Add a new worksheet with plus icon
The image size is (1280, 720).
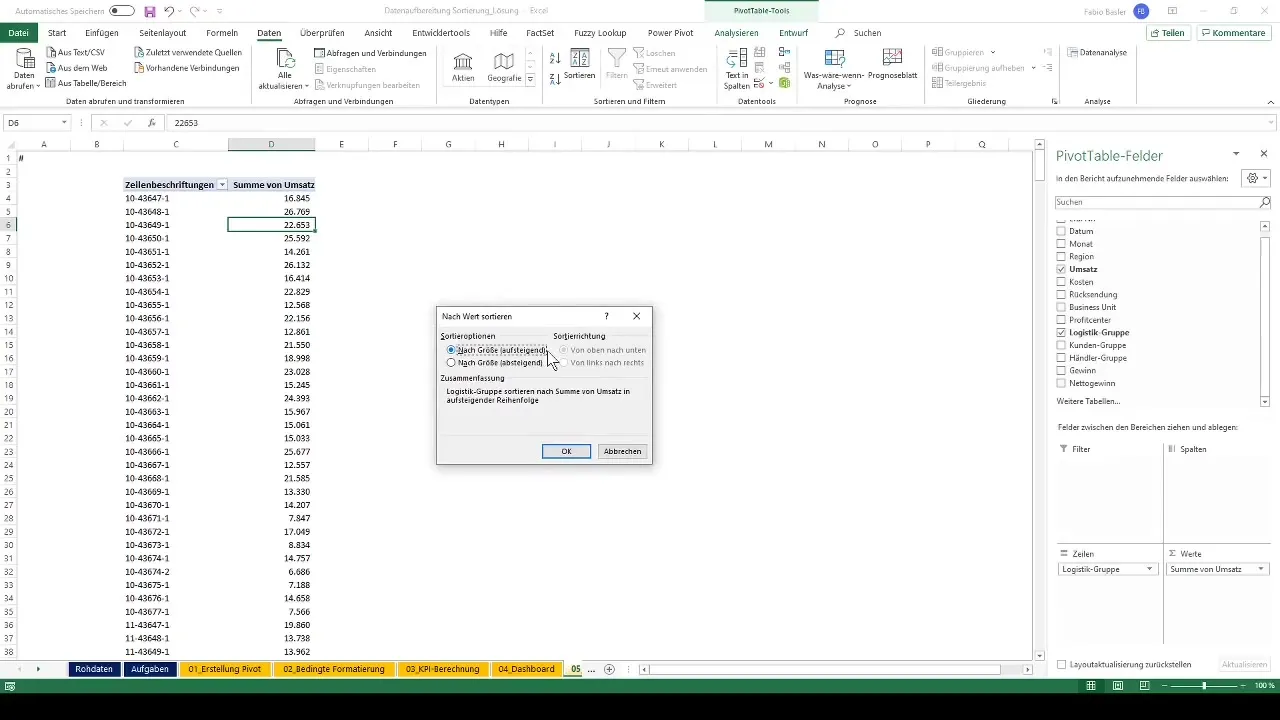click(609, 669)
